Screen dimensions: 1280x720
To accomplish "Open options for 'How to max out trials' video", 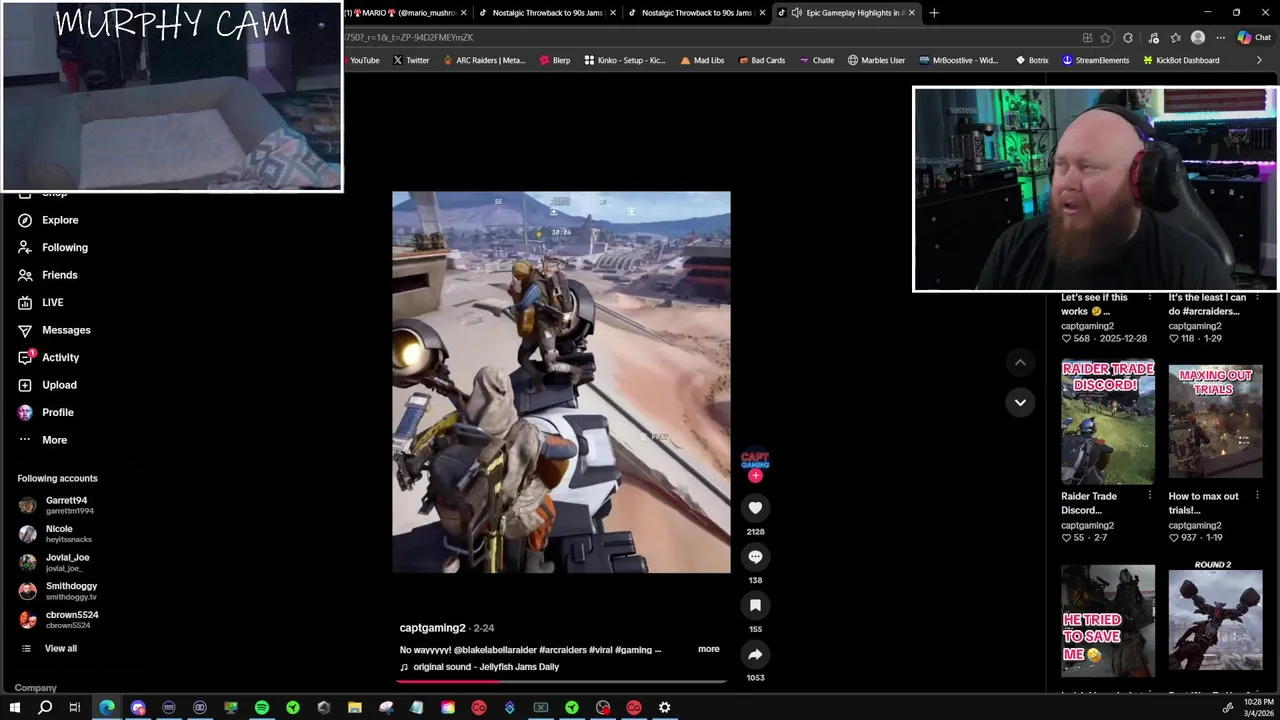I will point(1256,496).
